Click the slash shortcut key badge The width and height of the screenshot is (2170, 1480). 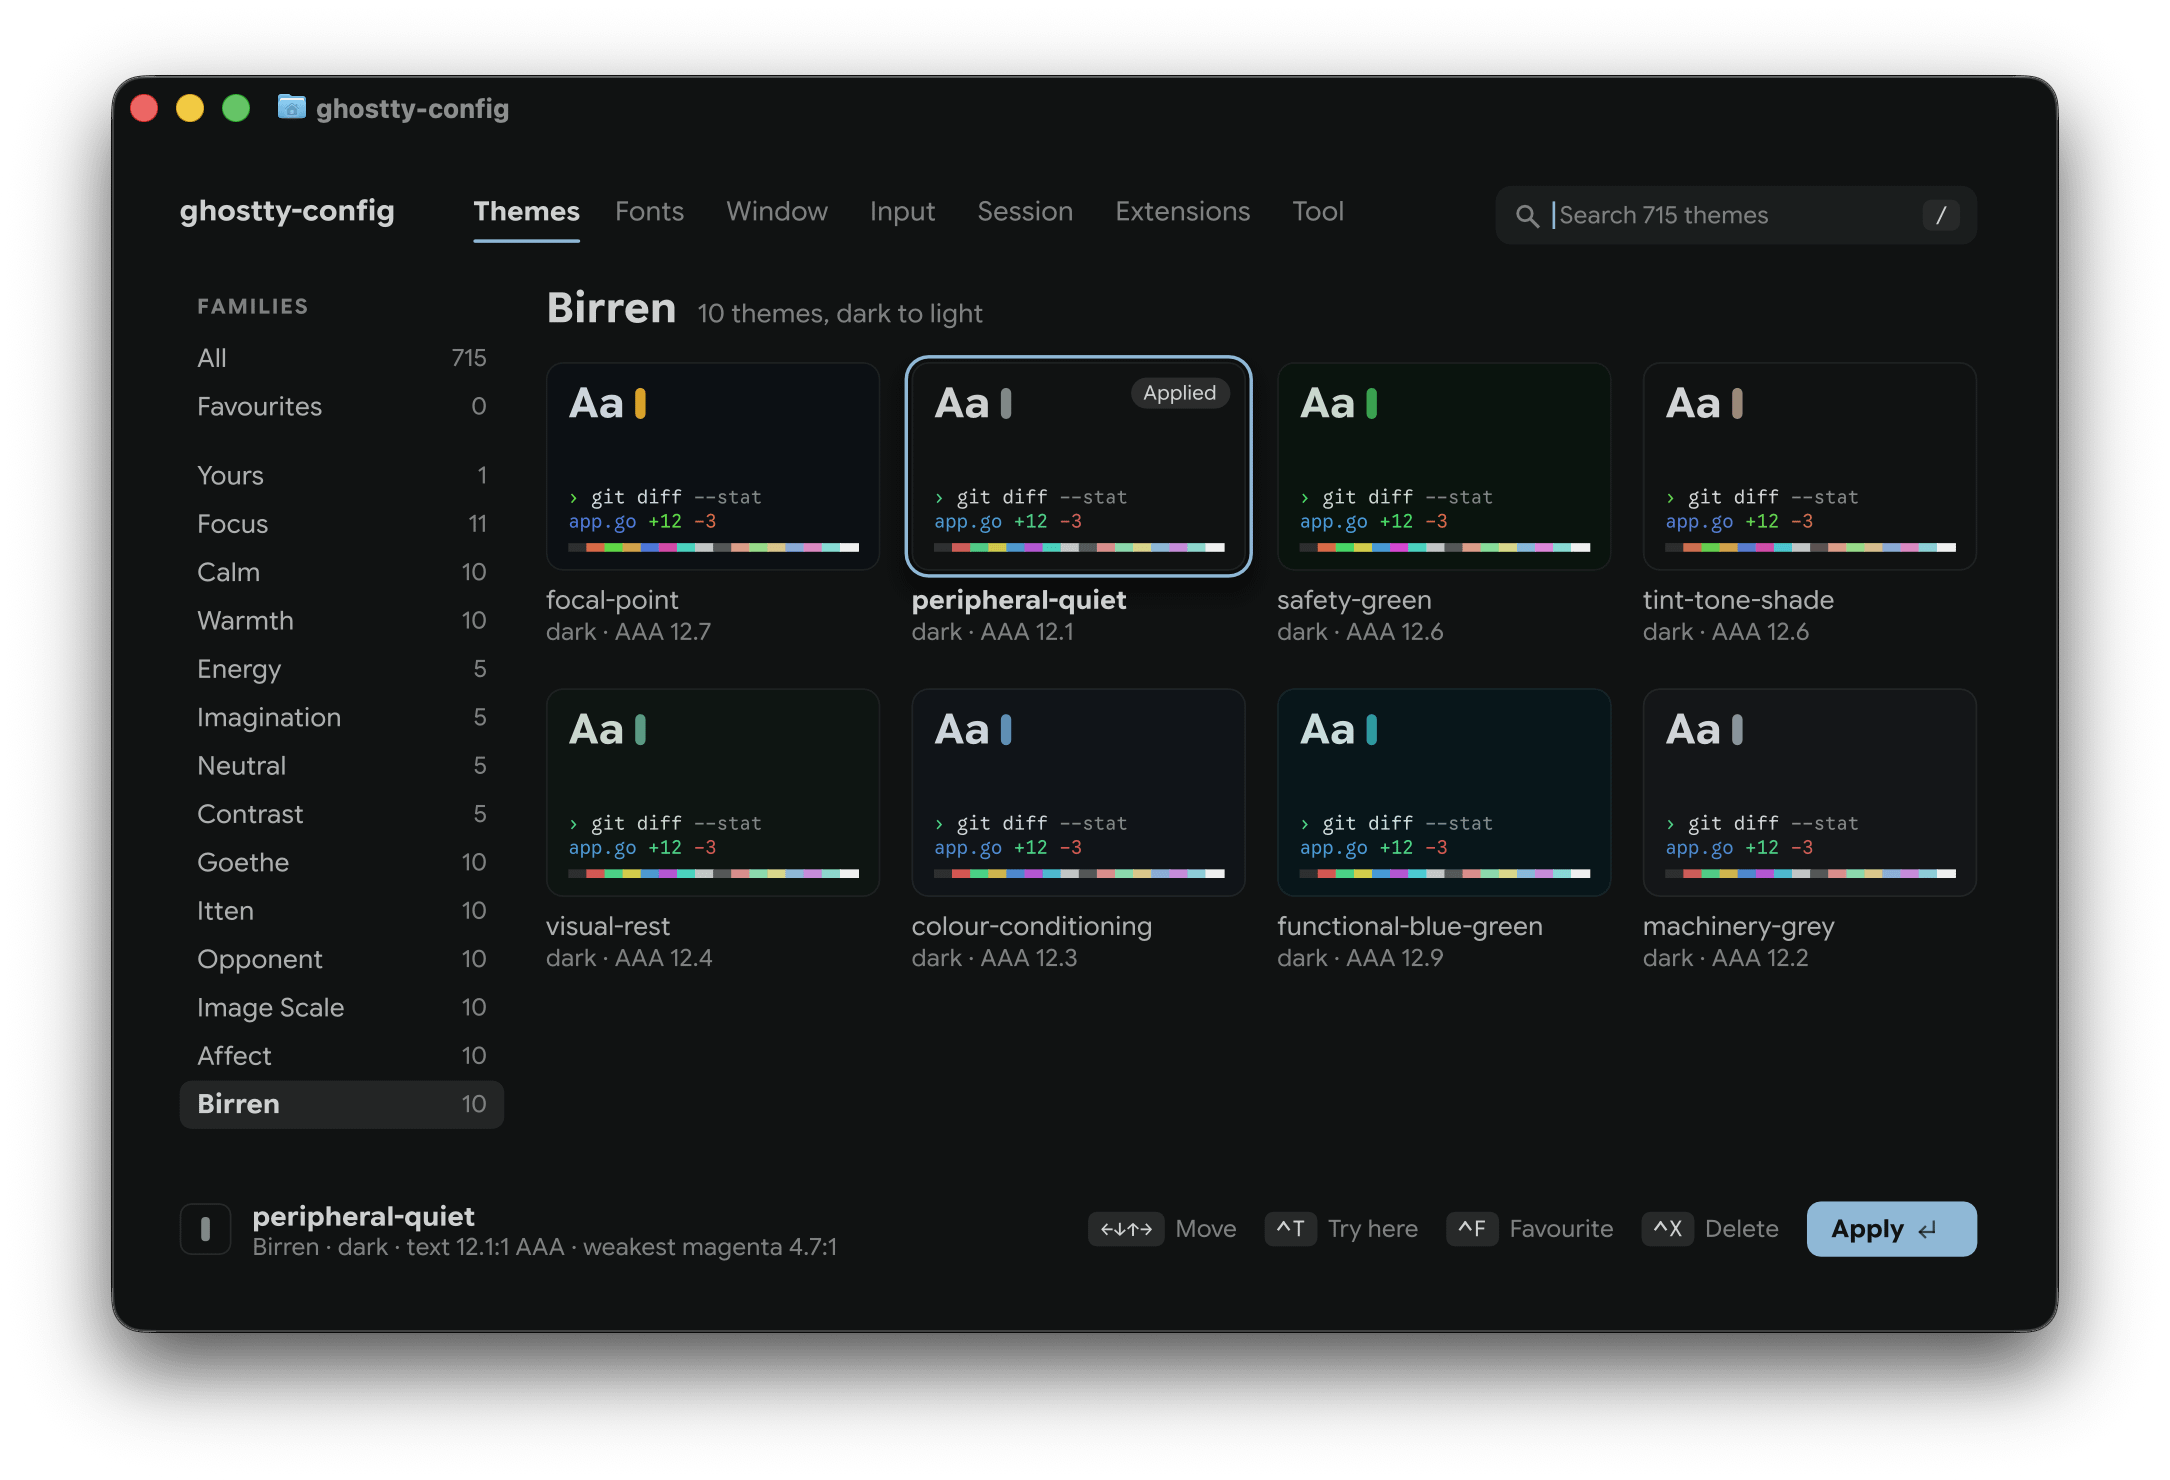pos(1940,215)
